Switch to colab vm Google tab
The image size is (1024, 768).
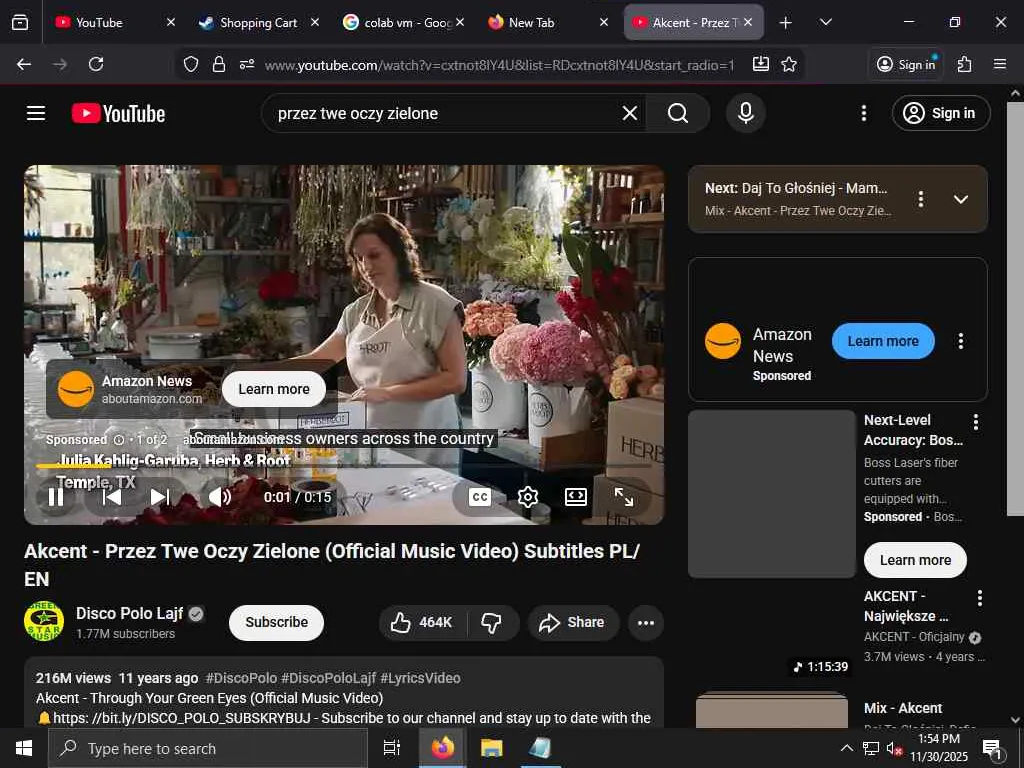point(408,22)
